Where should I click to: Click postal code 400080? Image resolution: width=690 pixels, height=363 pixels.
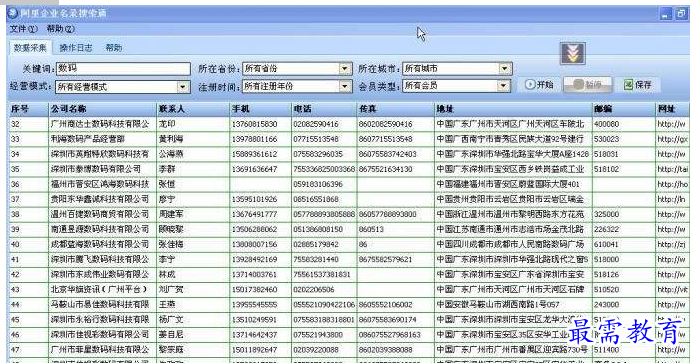coord(606,124)
